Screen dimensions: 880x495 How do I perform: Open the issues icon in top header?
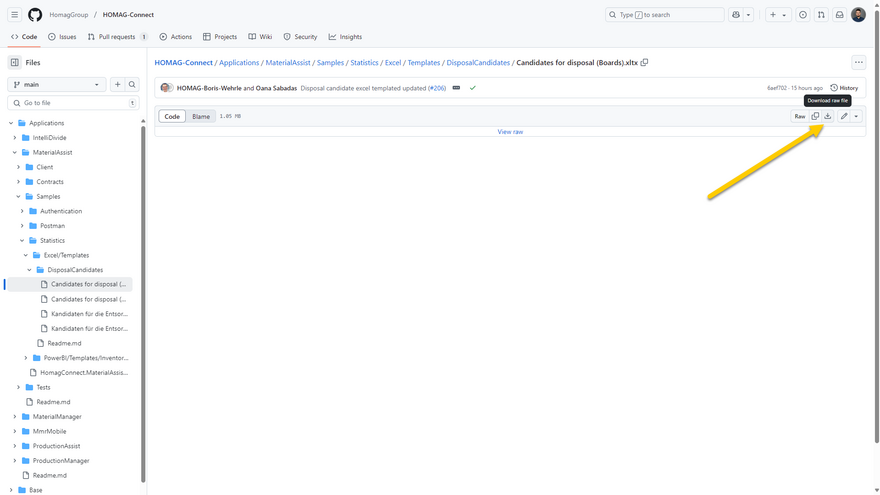click(803, 15)
